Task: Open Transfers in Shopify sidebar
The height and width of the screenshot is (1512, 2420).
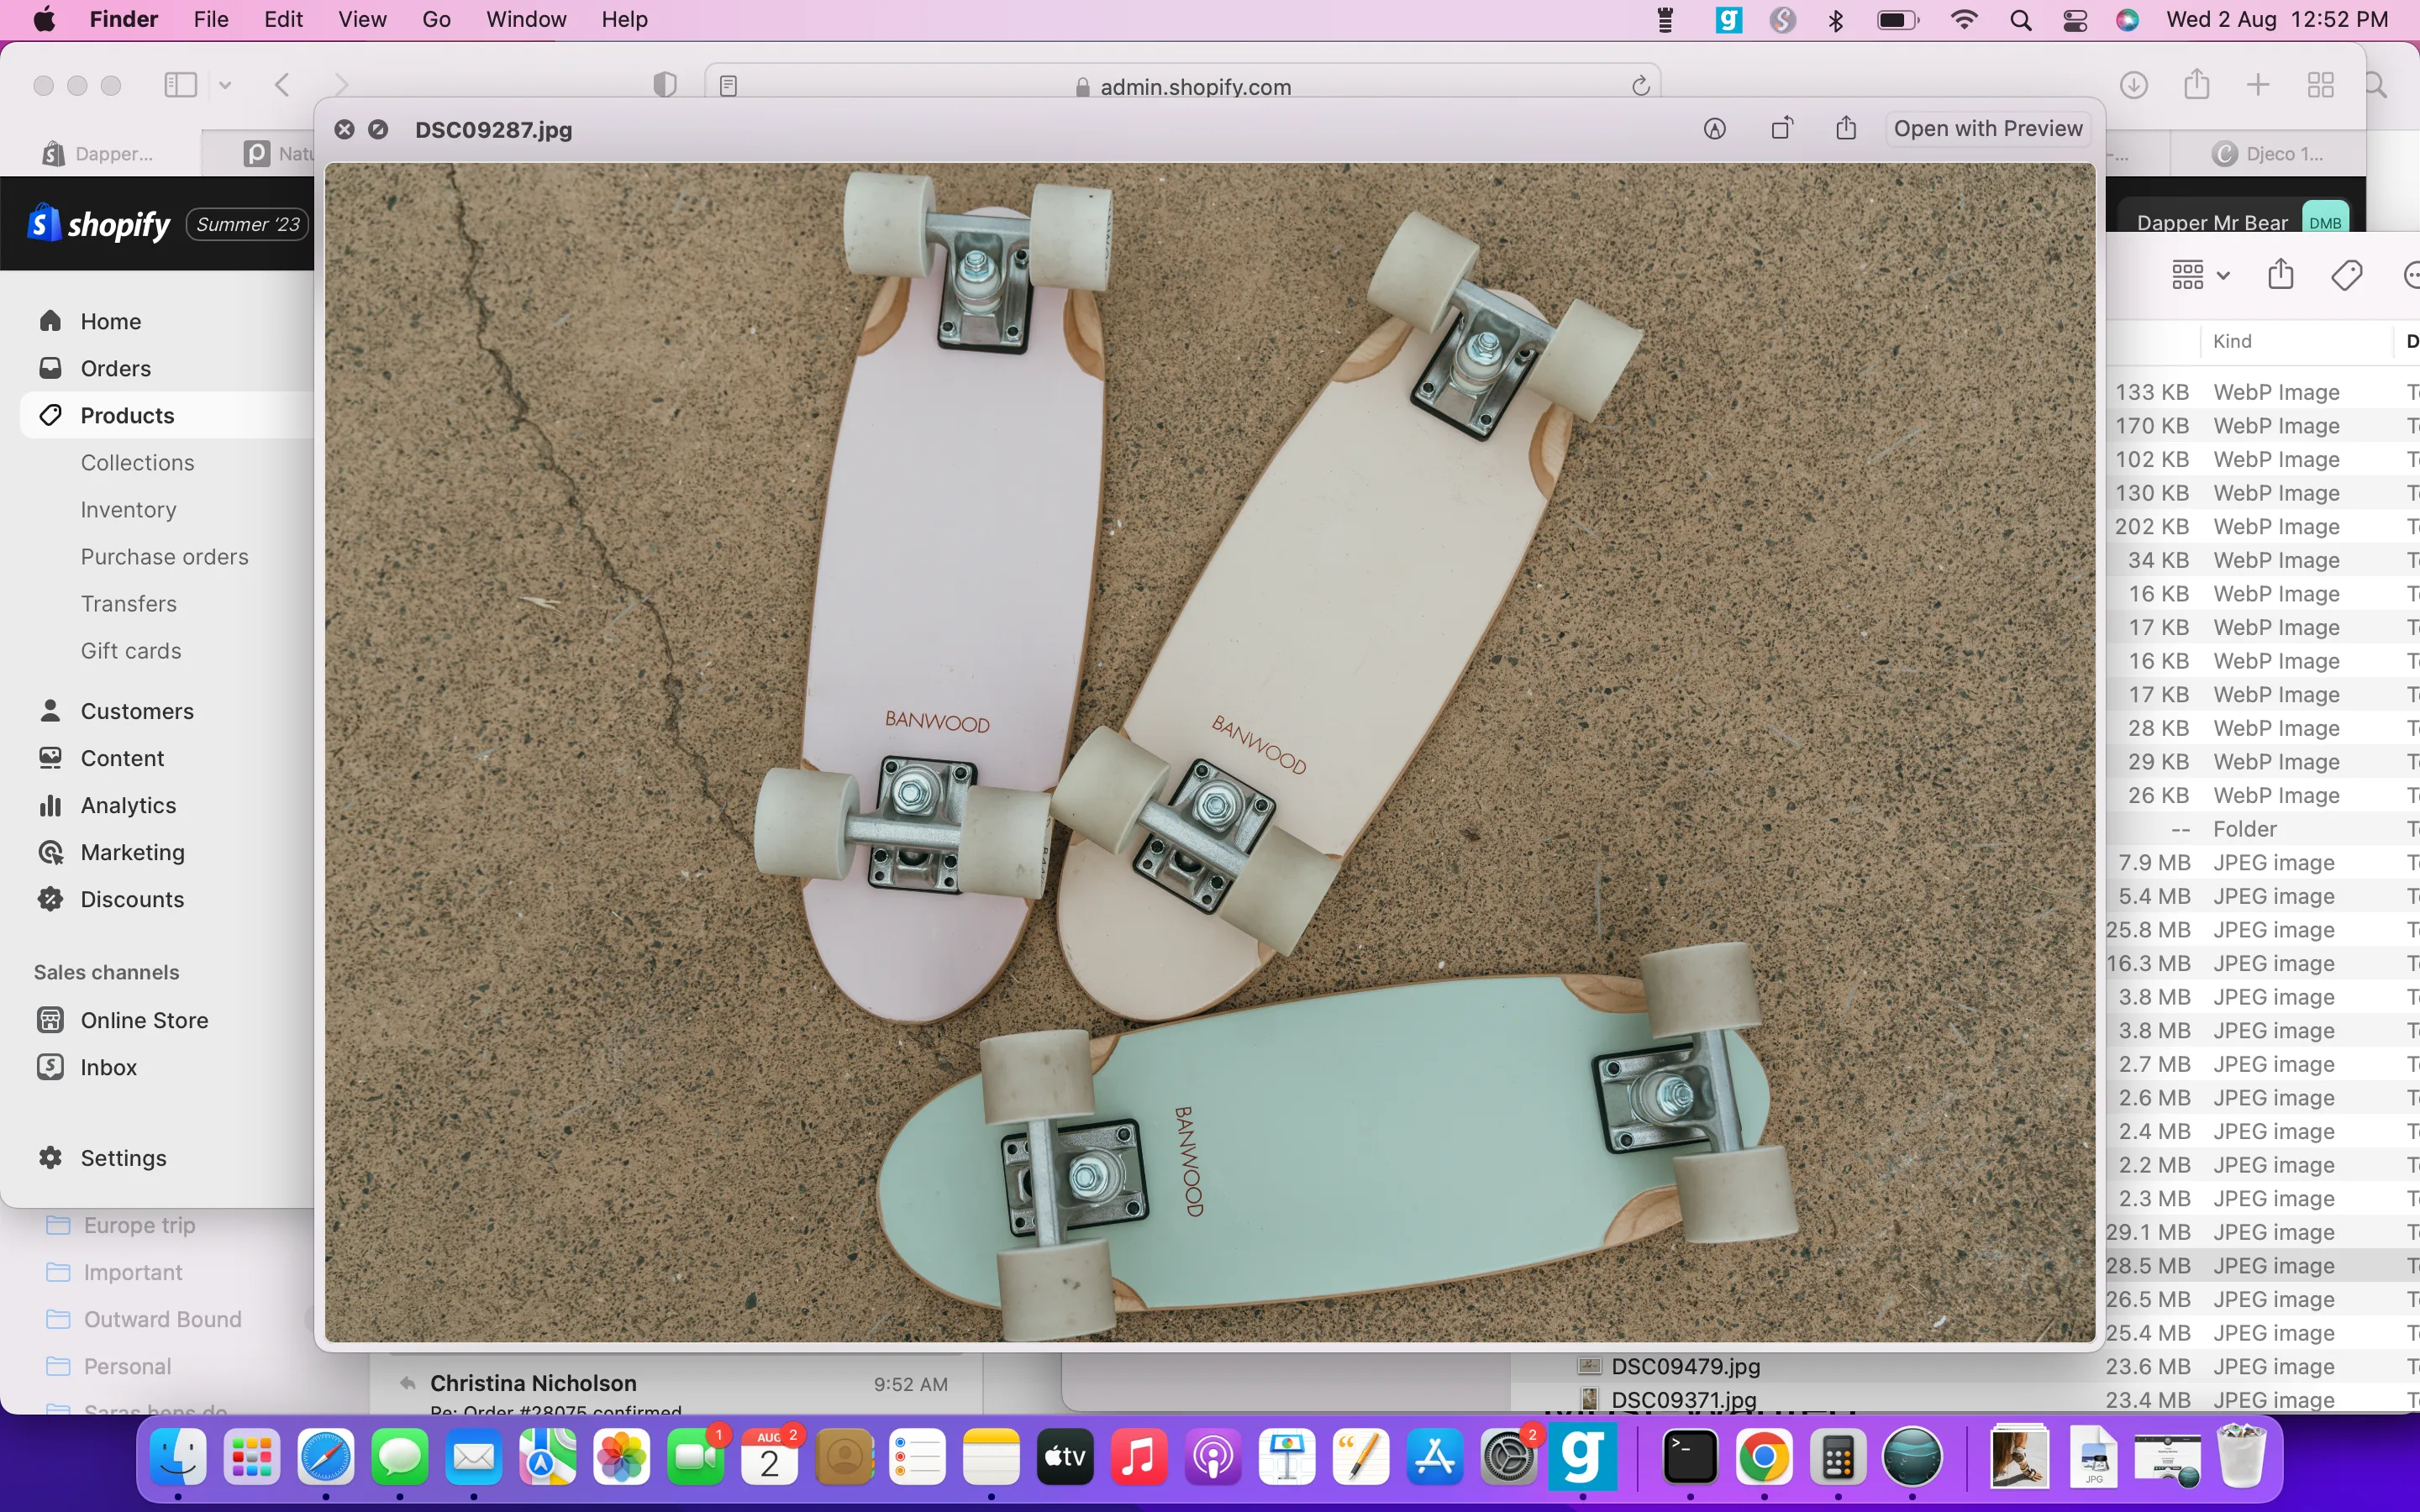Action: pyautogui.click(x=129, y=603)
